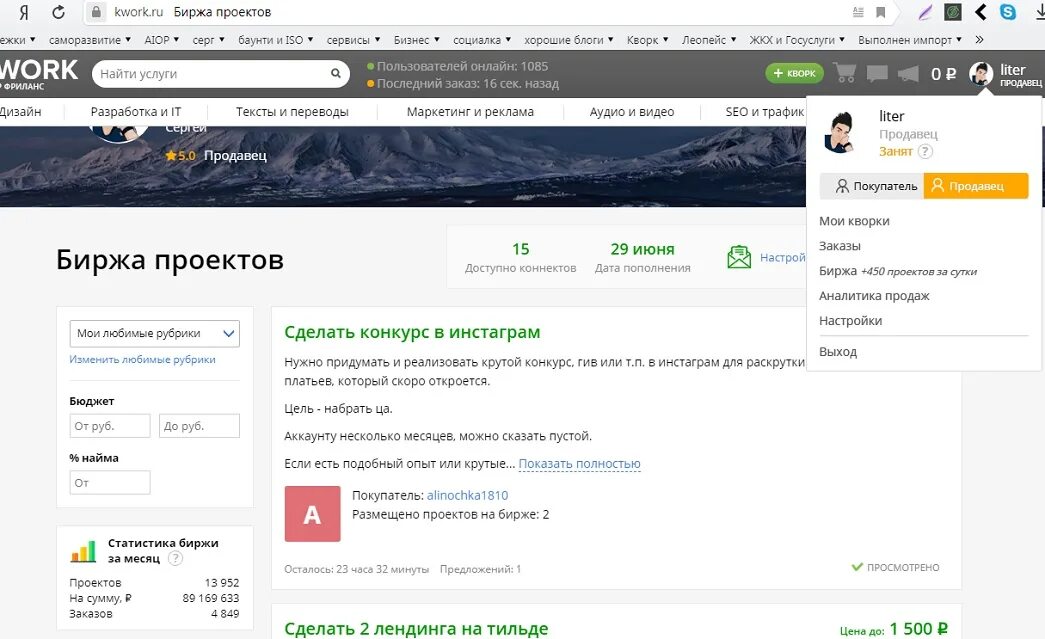The image size is (1045, 639).
Task: Open project Сделать конкурс в инстаграм
Action: click(412, 332)
